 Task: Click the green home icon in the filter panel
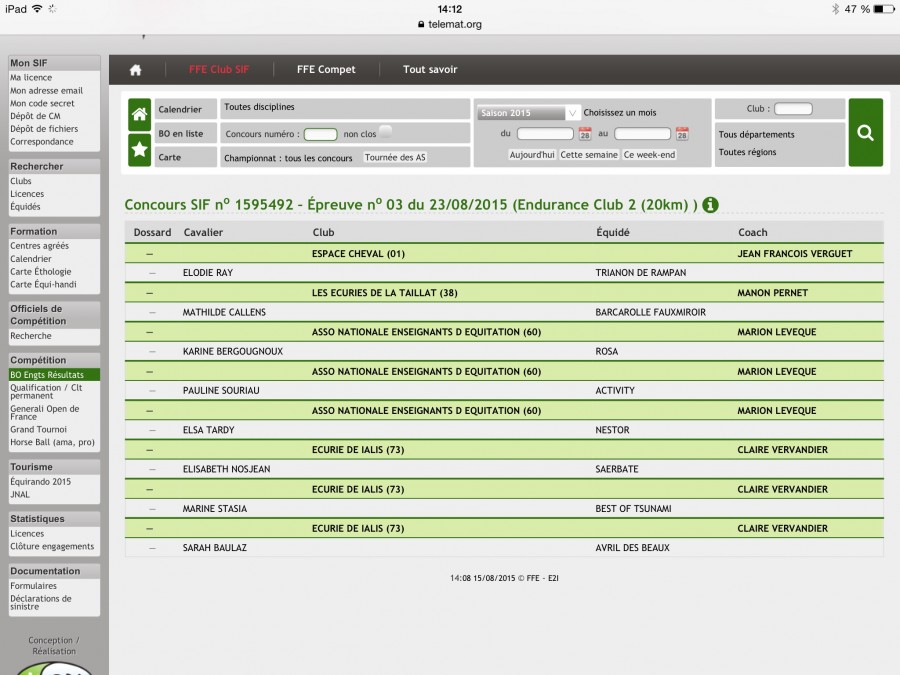139,114
